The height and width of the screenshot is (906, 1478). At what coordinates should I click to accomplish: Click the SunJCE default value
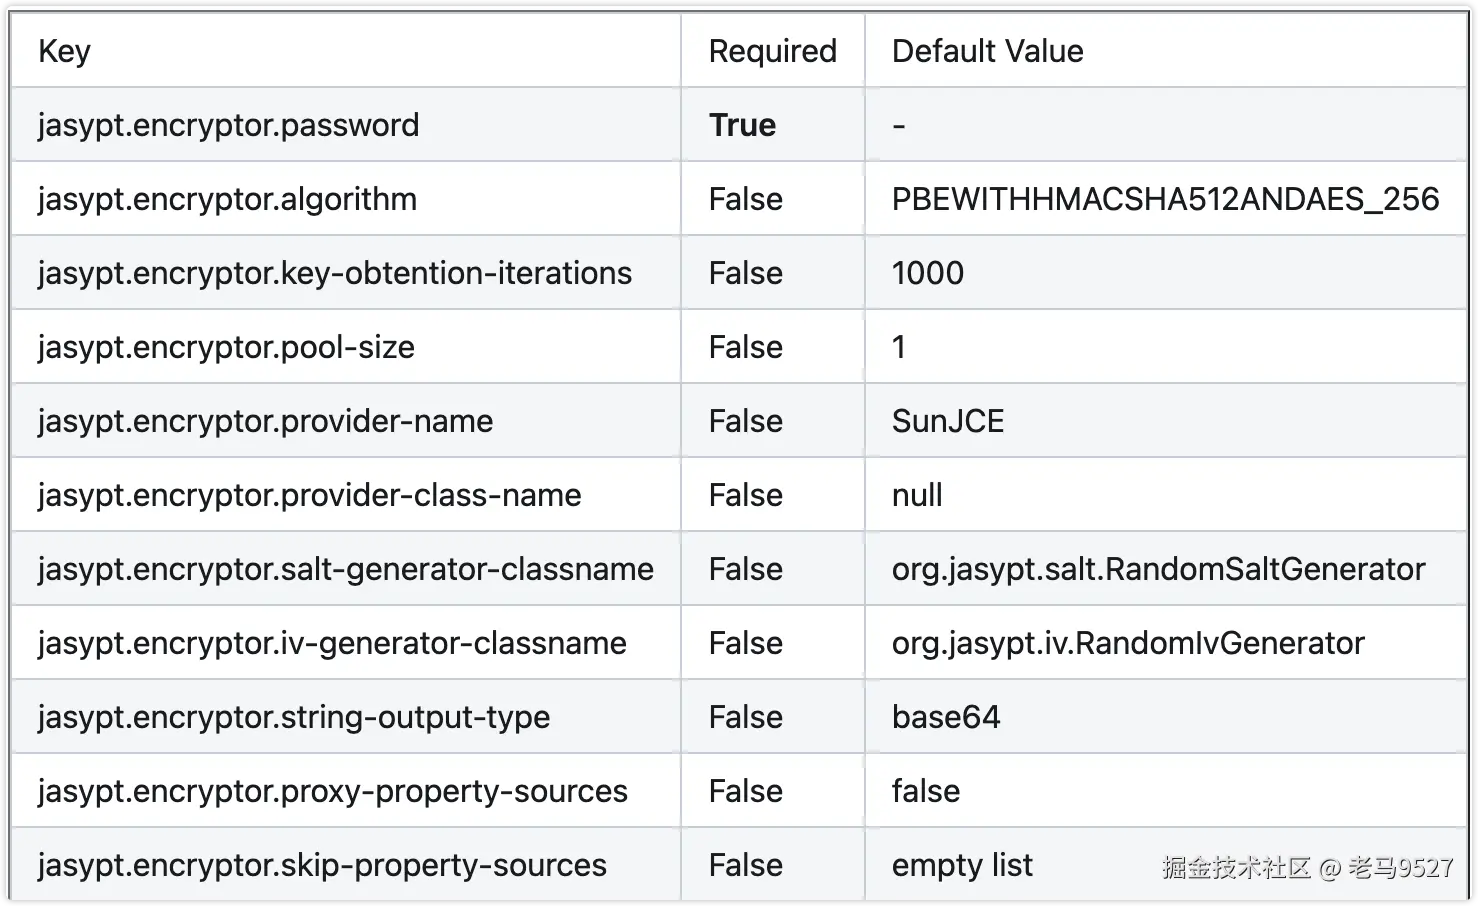click(x=948, y=421)
